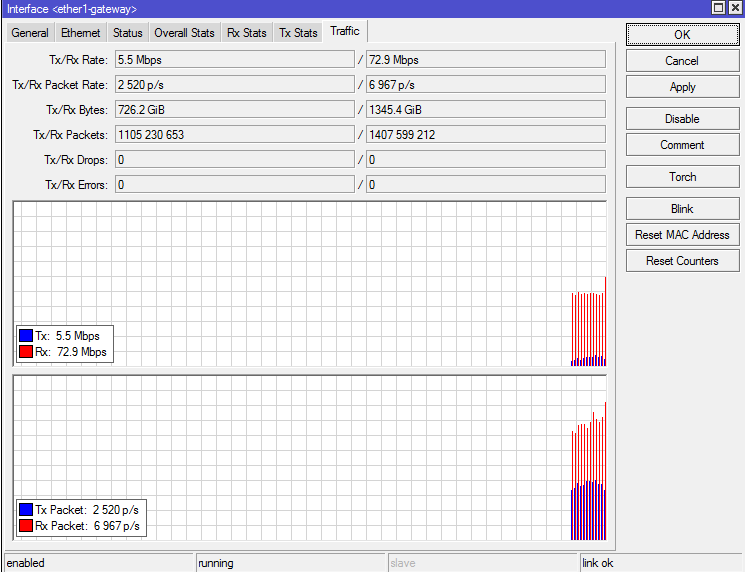Click the Rx Bytes field showing 1345.4 GiB
The width and height of the screenshot is (745, 572).
[x=485, y=109]
